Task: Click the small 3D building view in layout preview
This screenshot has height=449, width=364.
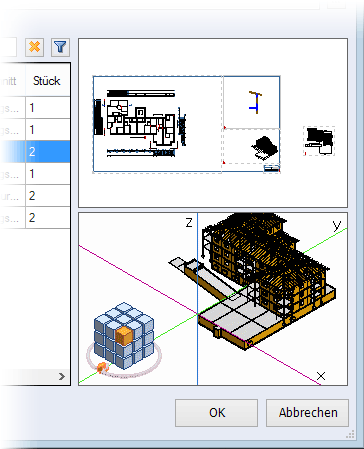Action: pyautogui.click(x=265, y=147)
